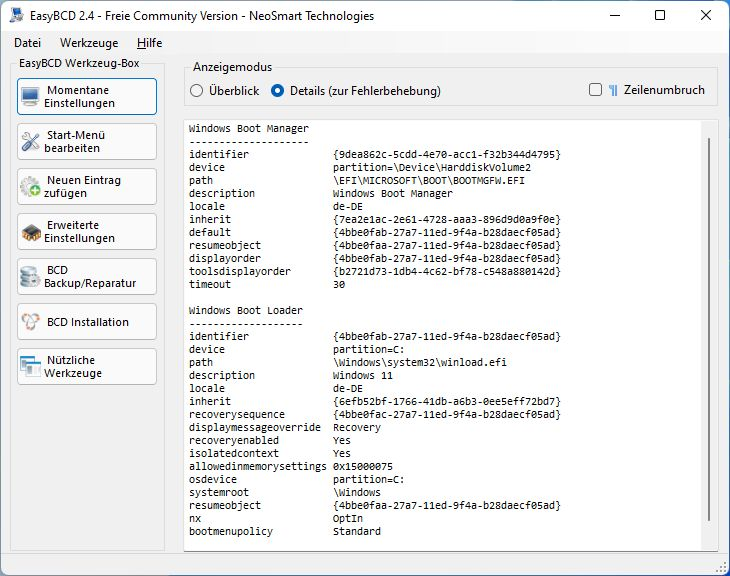Image resolution: width=730 pixels, height=576 pixels.
Task: Click the Boot Manager inherit GUID {7ea2e1ac...}
Action: tap(446, 219)
